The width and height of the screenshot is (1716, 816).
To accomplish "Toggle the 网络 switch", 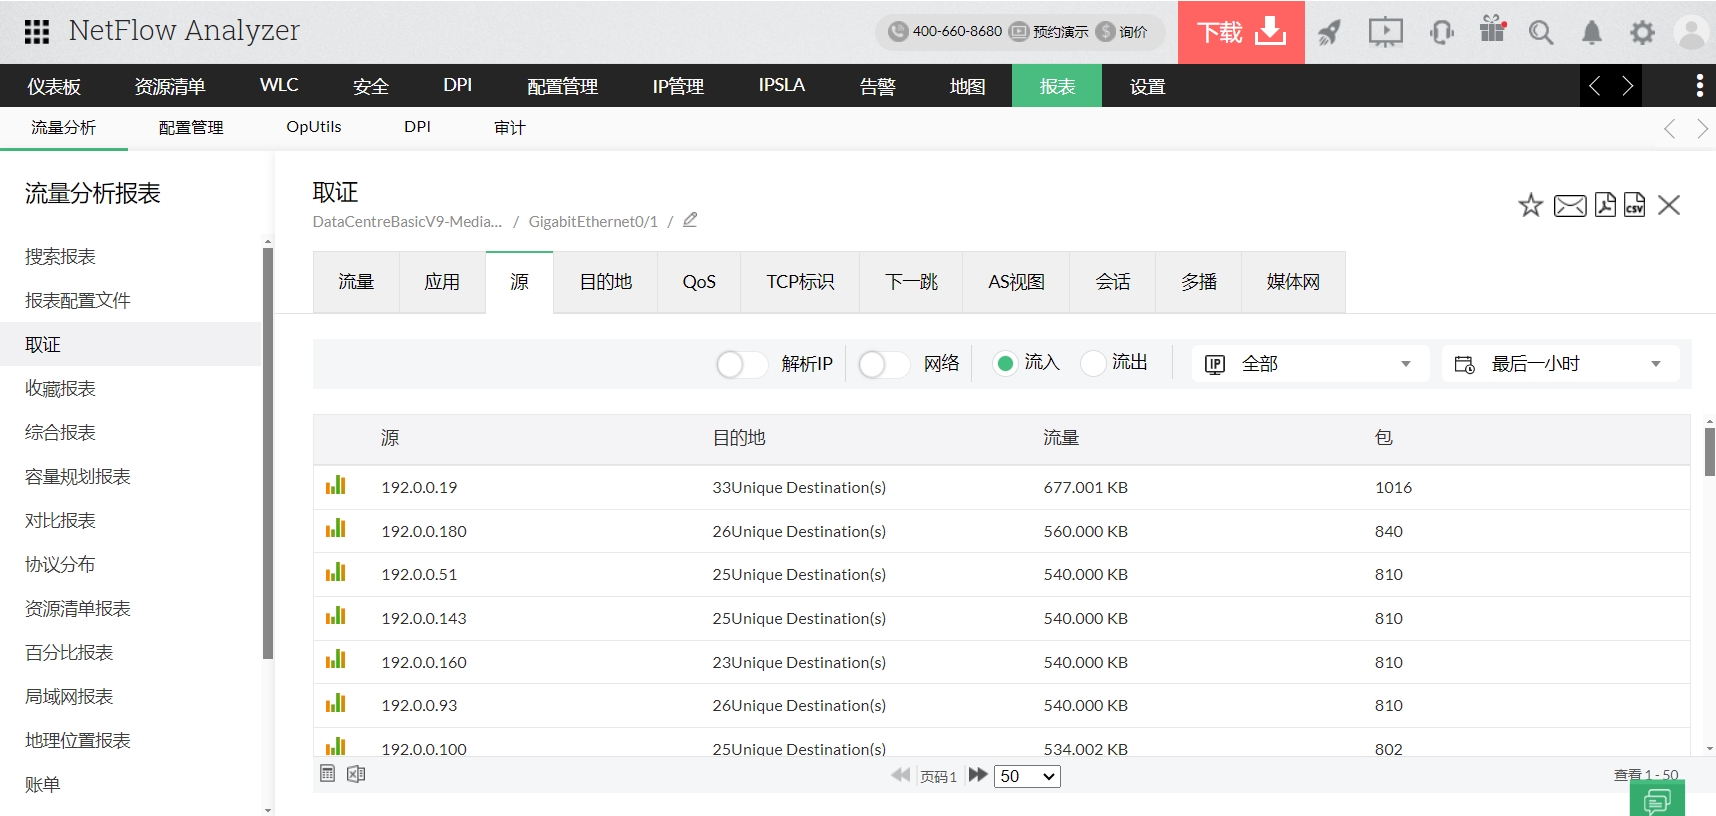I will (884, 364).
